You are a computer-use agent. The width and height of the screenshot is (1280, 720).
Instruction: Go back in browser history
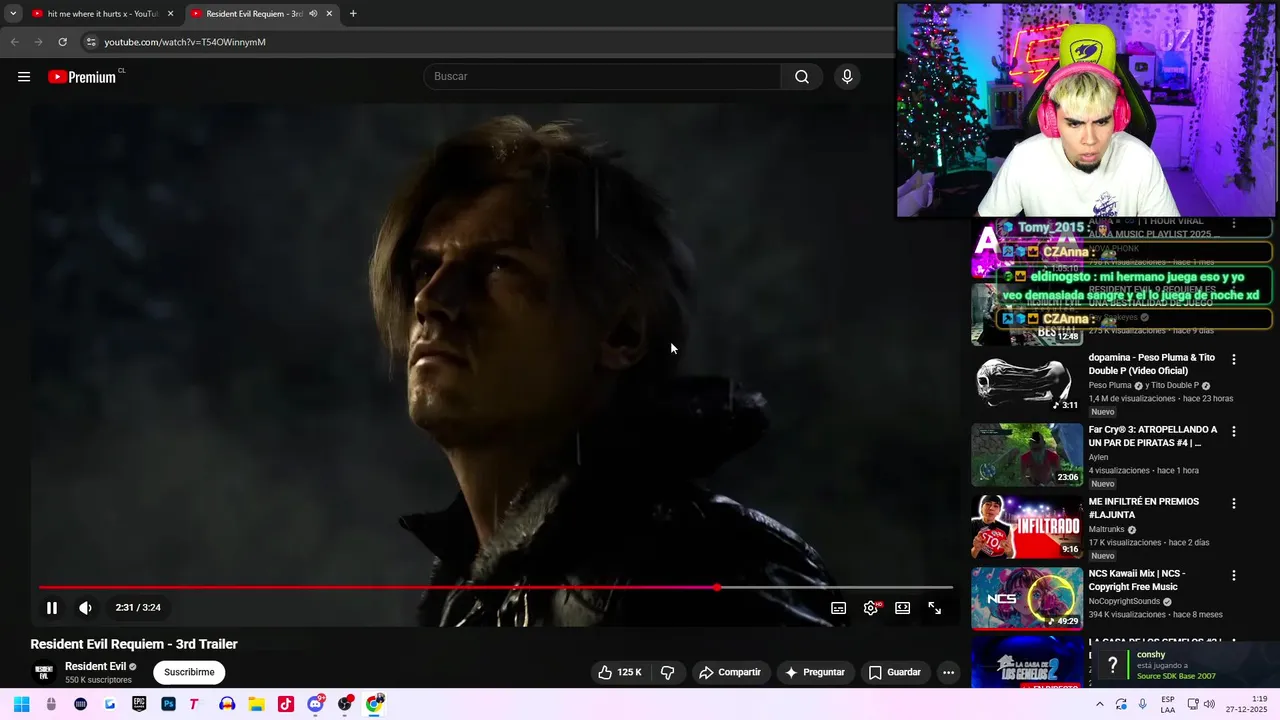(x=14, y=42)
